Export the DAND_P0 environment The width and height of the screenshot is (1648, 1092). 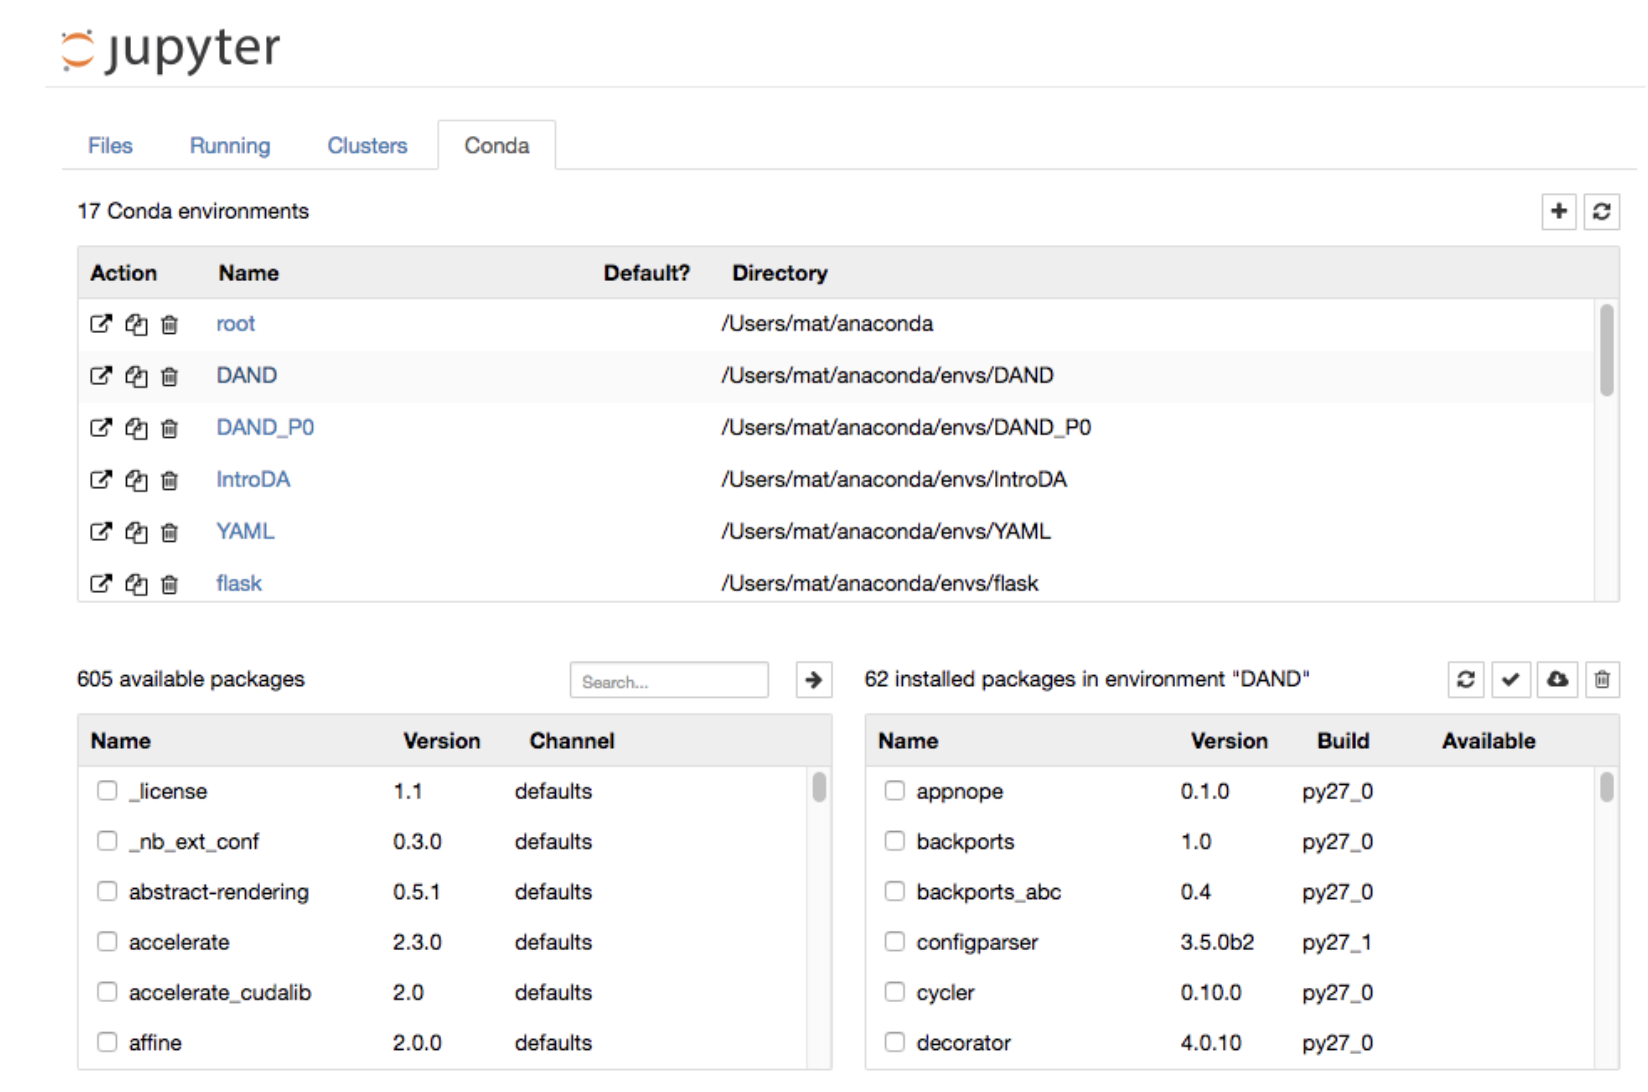tap(101, 428)
